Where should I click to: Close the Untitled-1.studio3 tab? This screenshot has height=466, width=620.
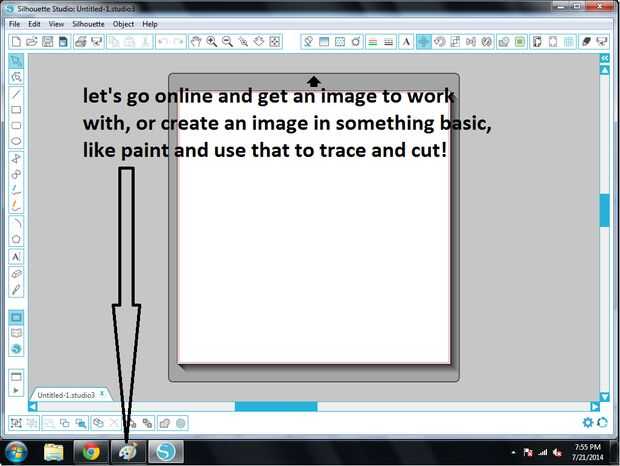tap(102, 394)
